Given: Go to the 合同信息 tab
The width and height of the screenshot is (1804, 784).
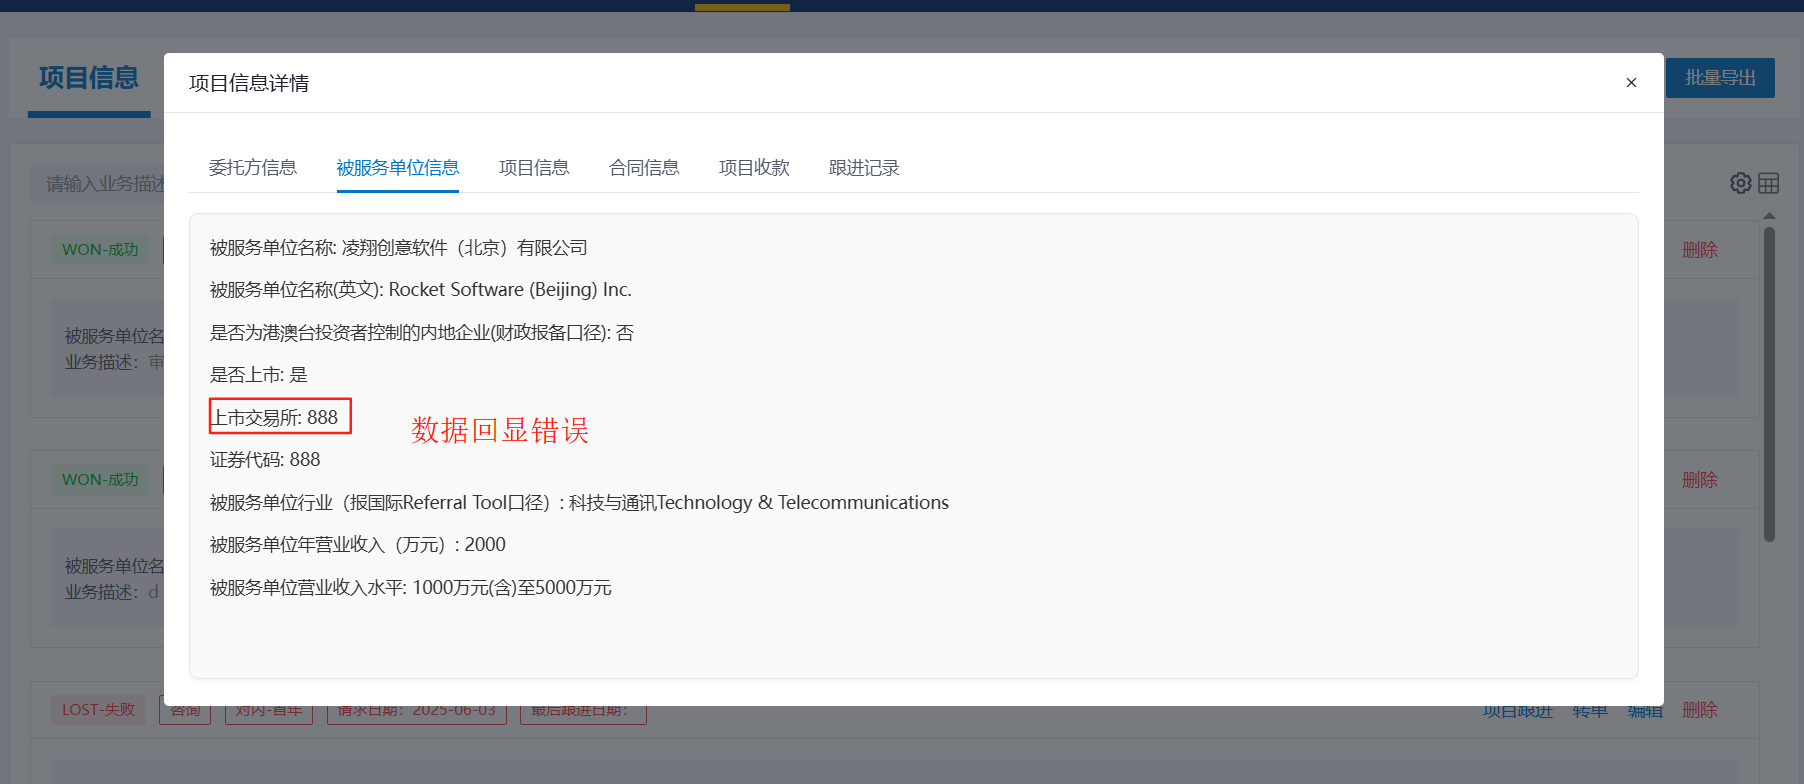Looking at the screenshot, I should coord(644,168).
